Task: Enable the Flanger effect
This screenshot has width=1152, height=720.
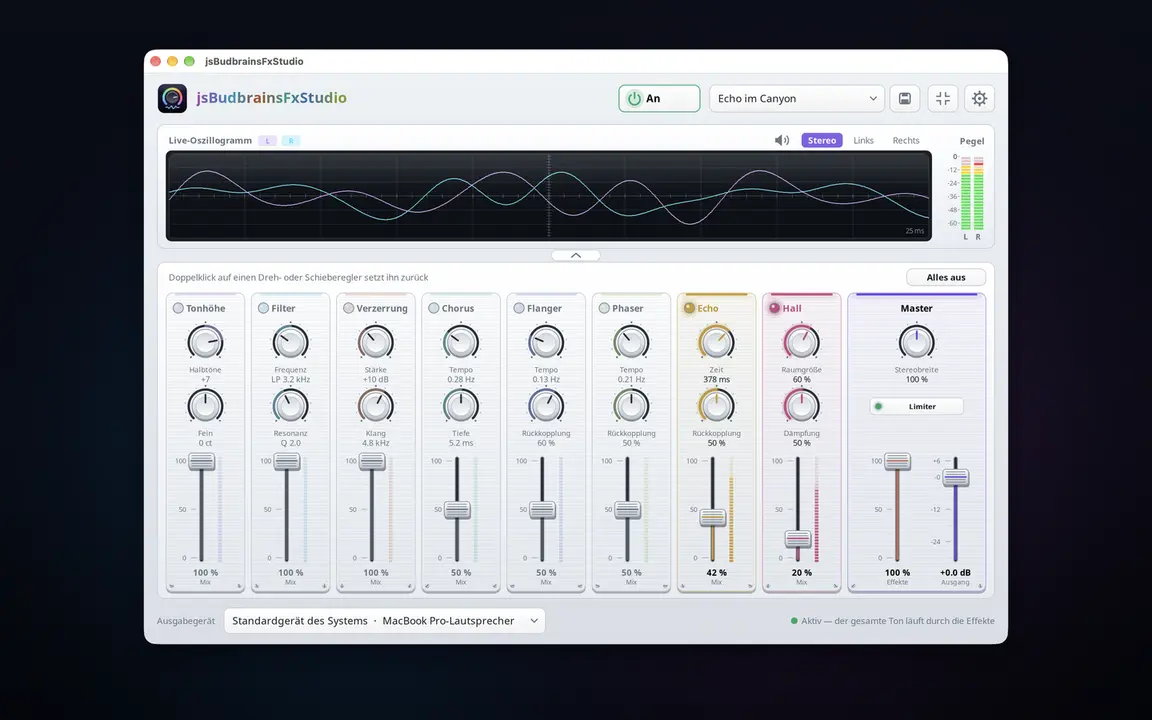Action: tap(519, 308)
